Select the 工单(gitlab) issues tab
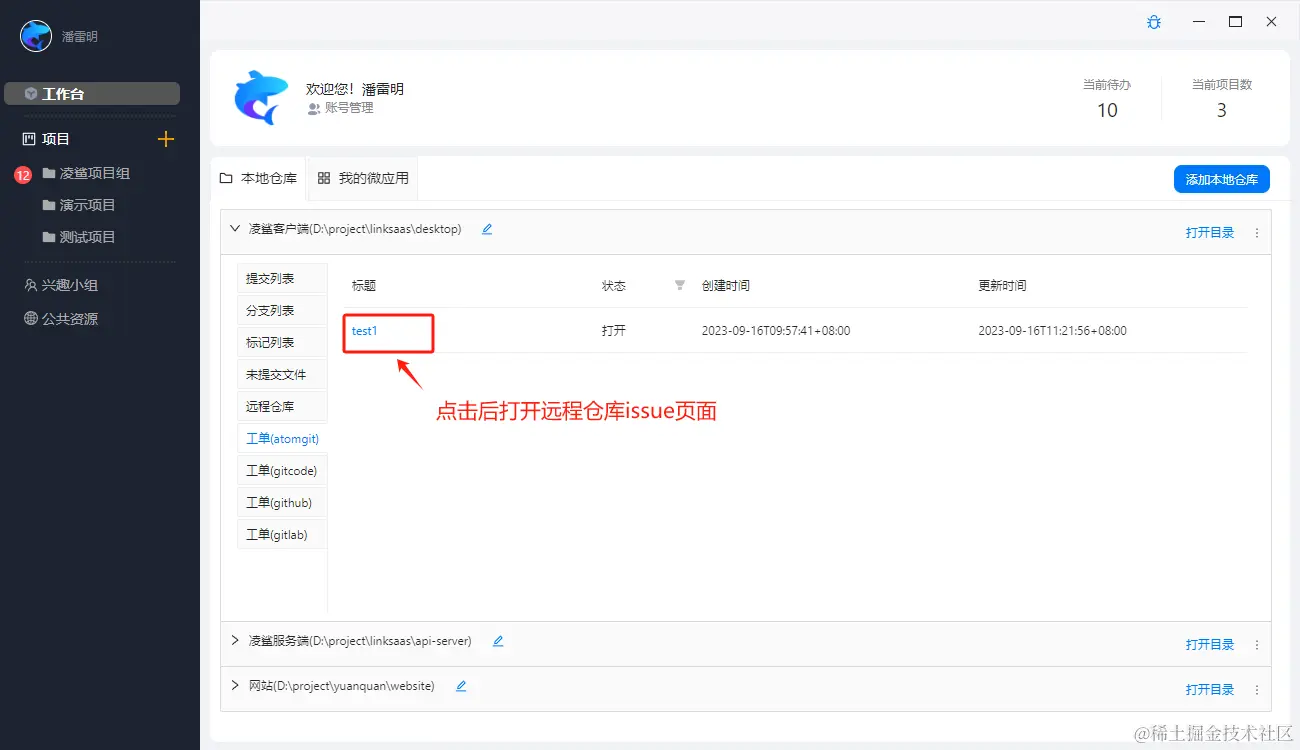 tap(281, 535)
